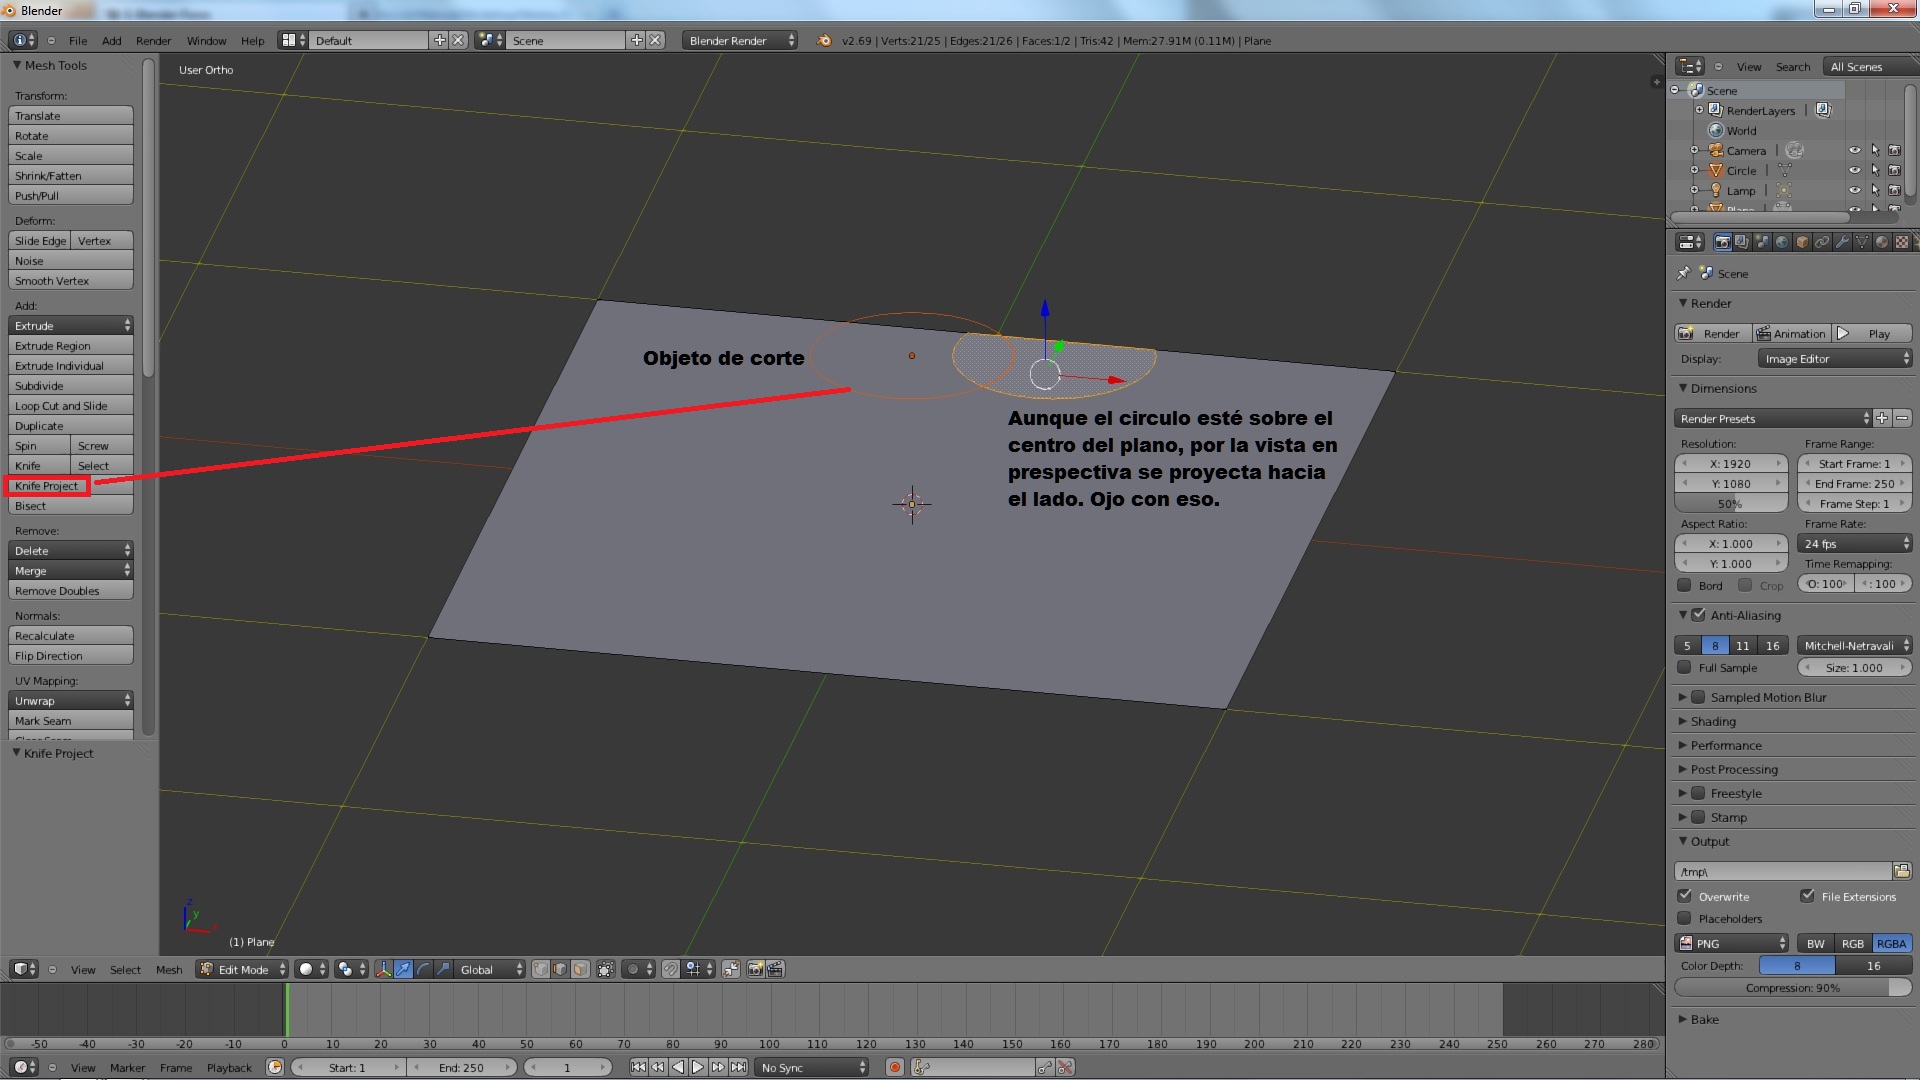Open the Window menu
Viewport: 1920px width, 1080px height.
(x=206, y=41)
